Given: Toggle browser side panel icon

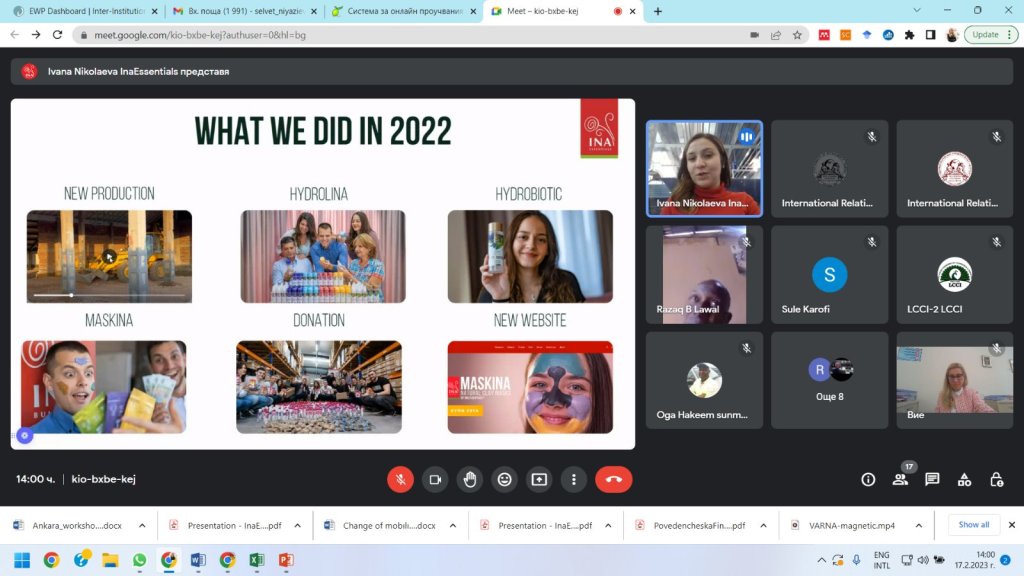Looking at the screenshot, I should [x=931, y=35].
